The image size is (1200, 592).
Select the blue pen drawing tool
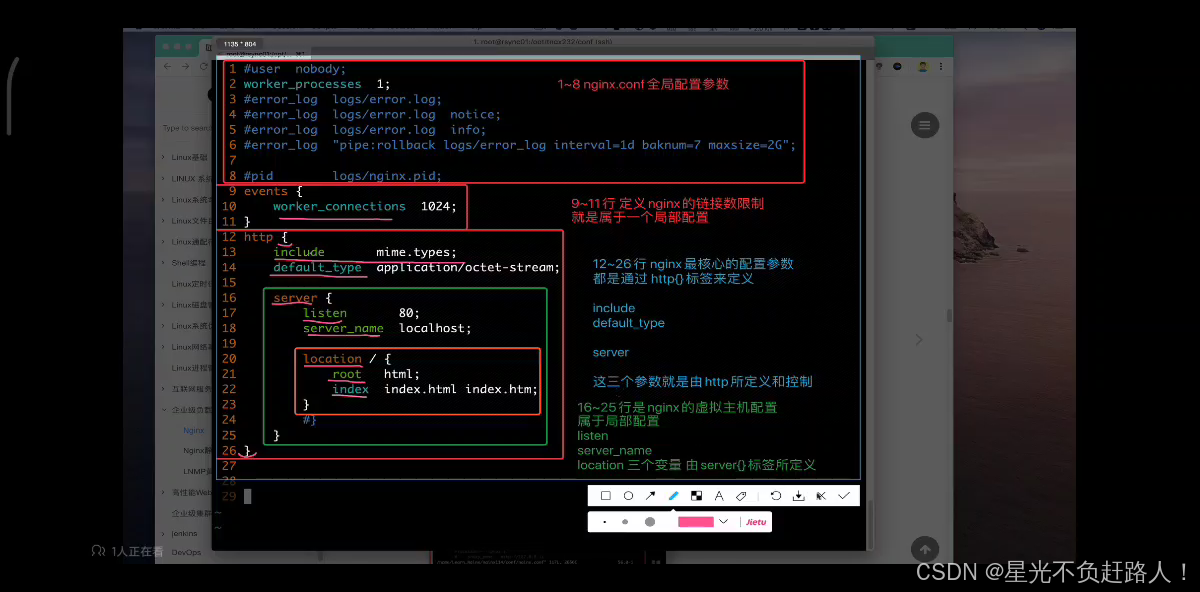click(674, 495)
